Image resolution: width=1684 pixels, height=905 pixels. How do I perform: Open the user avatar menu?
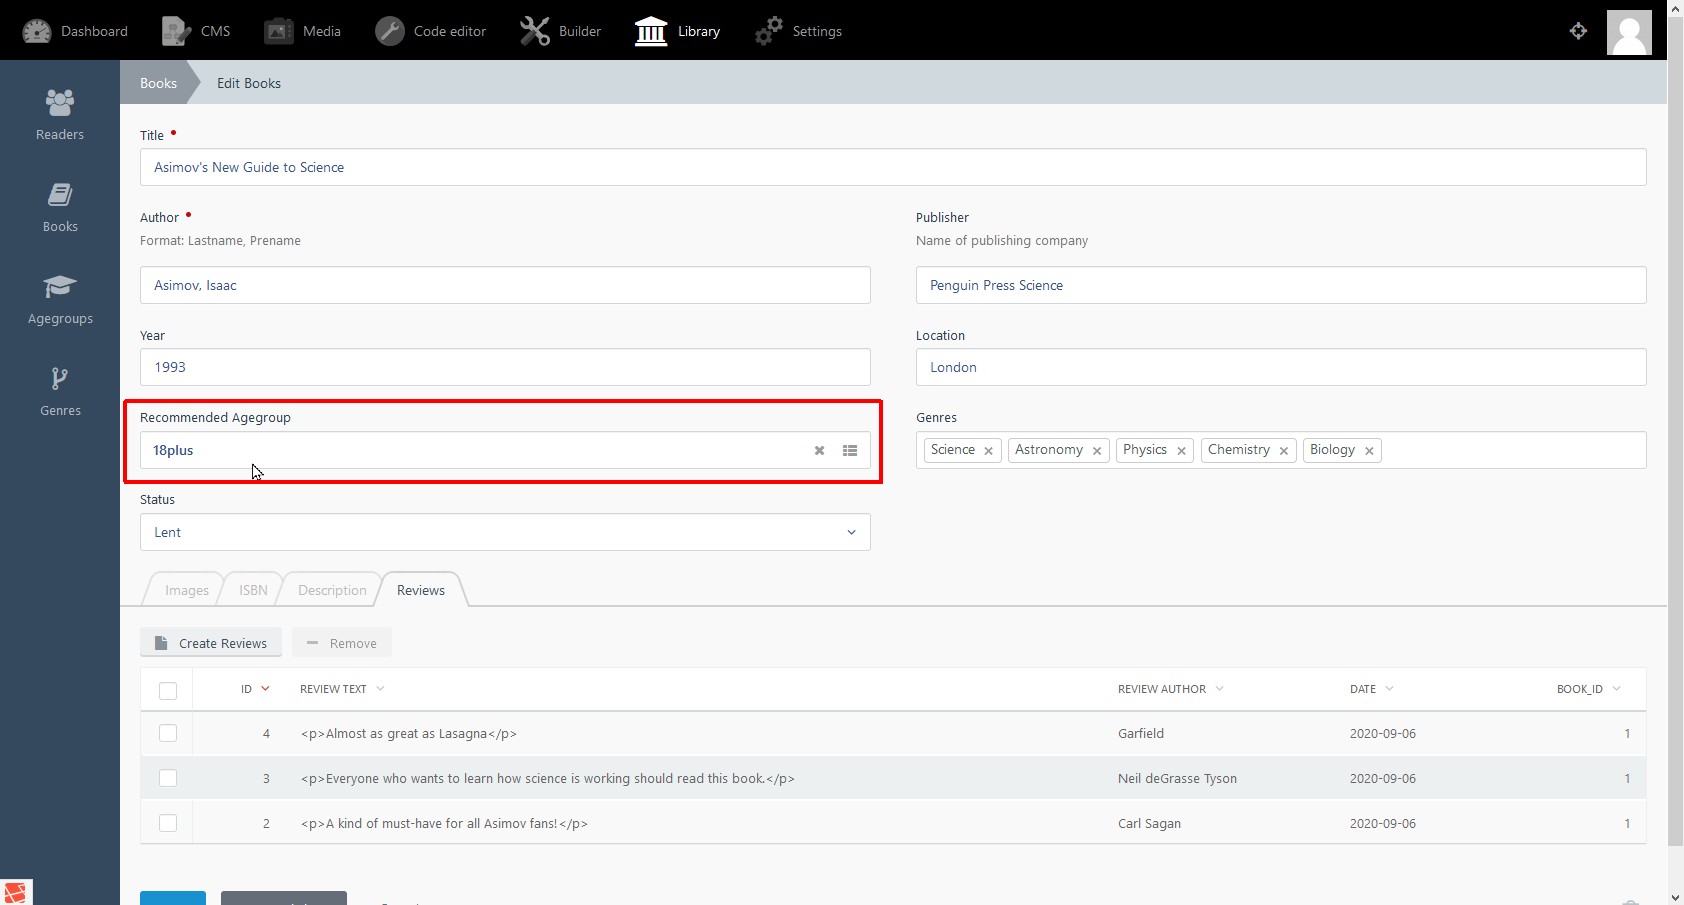coord(1628,32)
